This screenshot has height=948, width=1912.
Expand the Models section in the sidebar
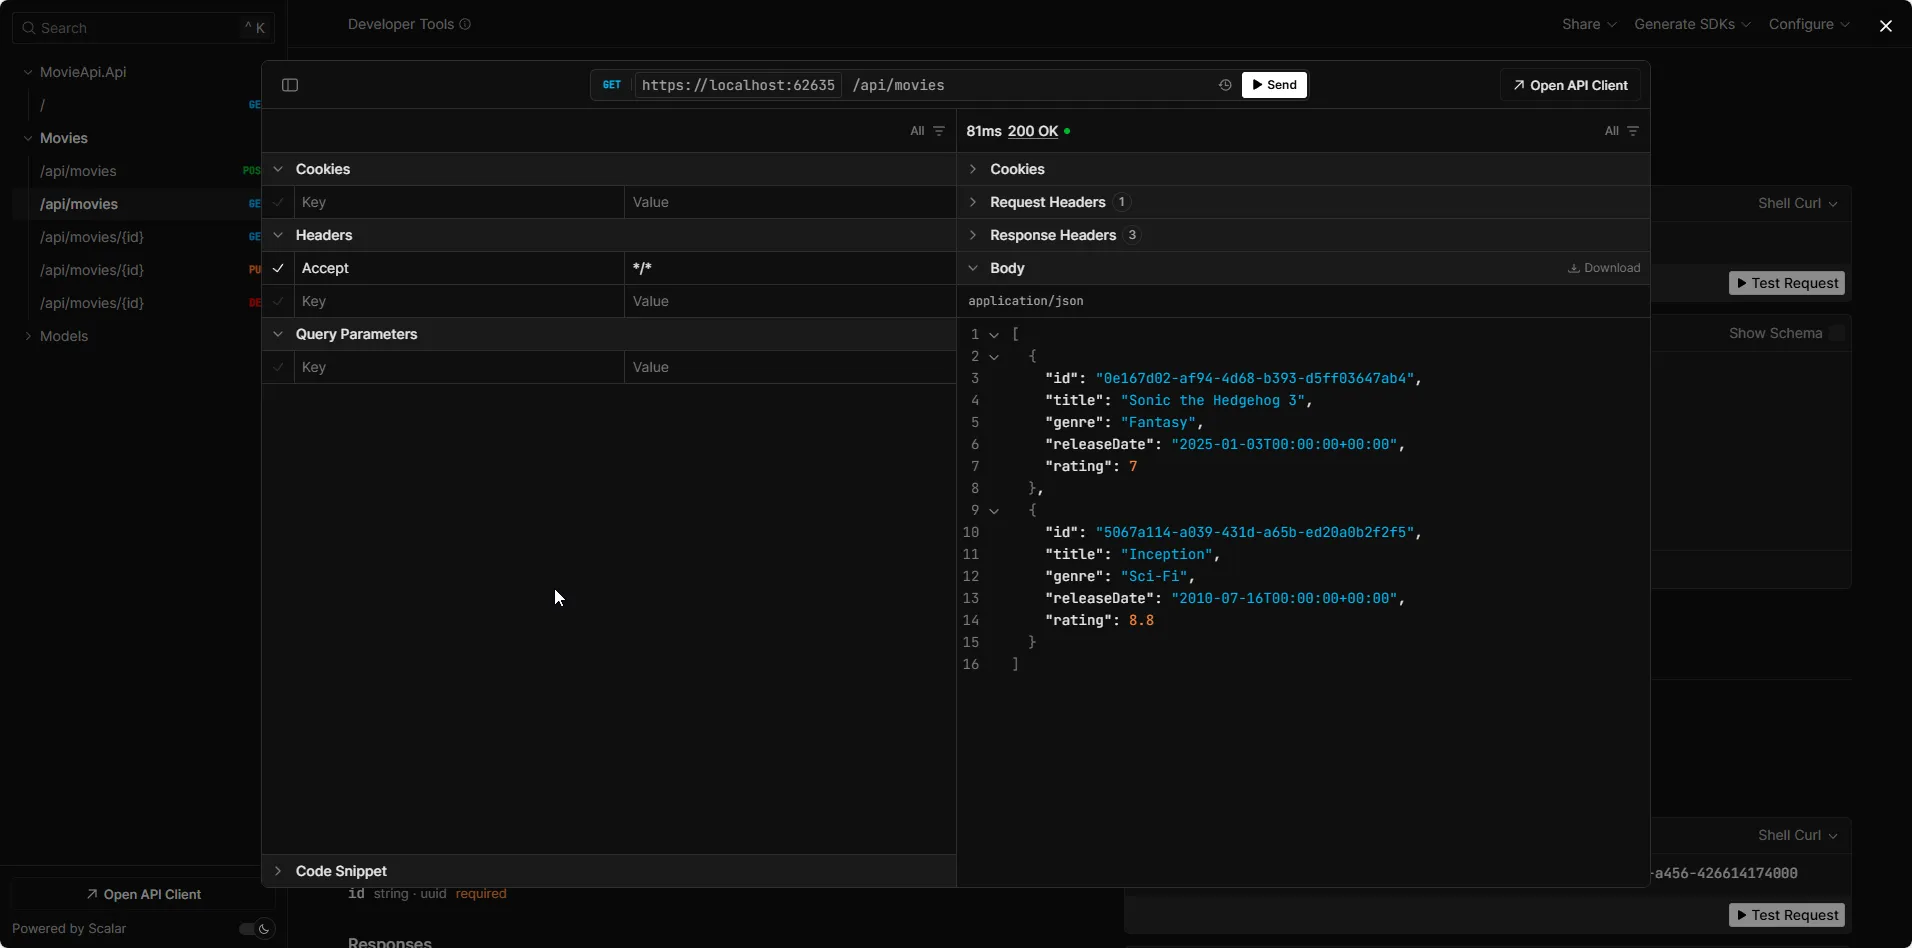click(29, 337)
